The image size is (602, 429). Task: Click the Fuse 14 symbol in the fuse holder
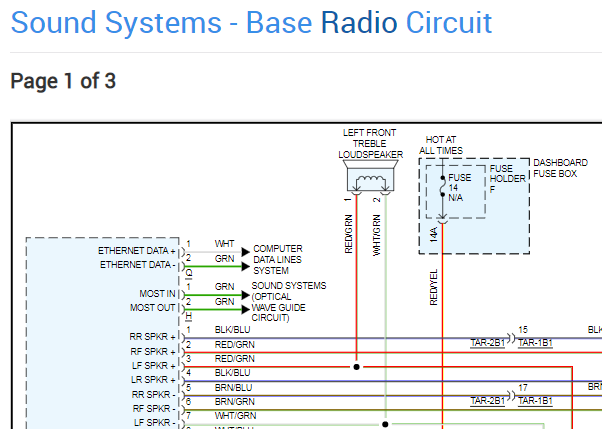443,188
